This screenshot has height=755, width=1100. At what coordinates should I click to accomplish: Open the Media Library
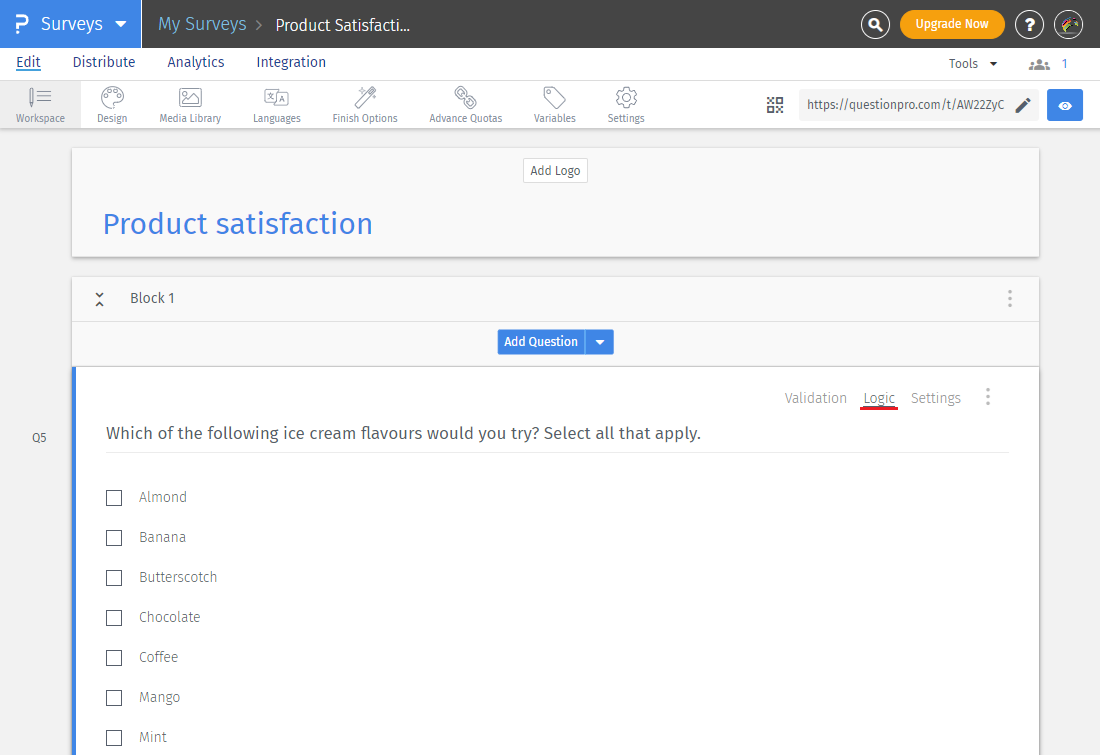[190, 105]
